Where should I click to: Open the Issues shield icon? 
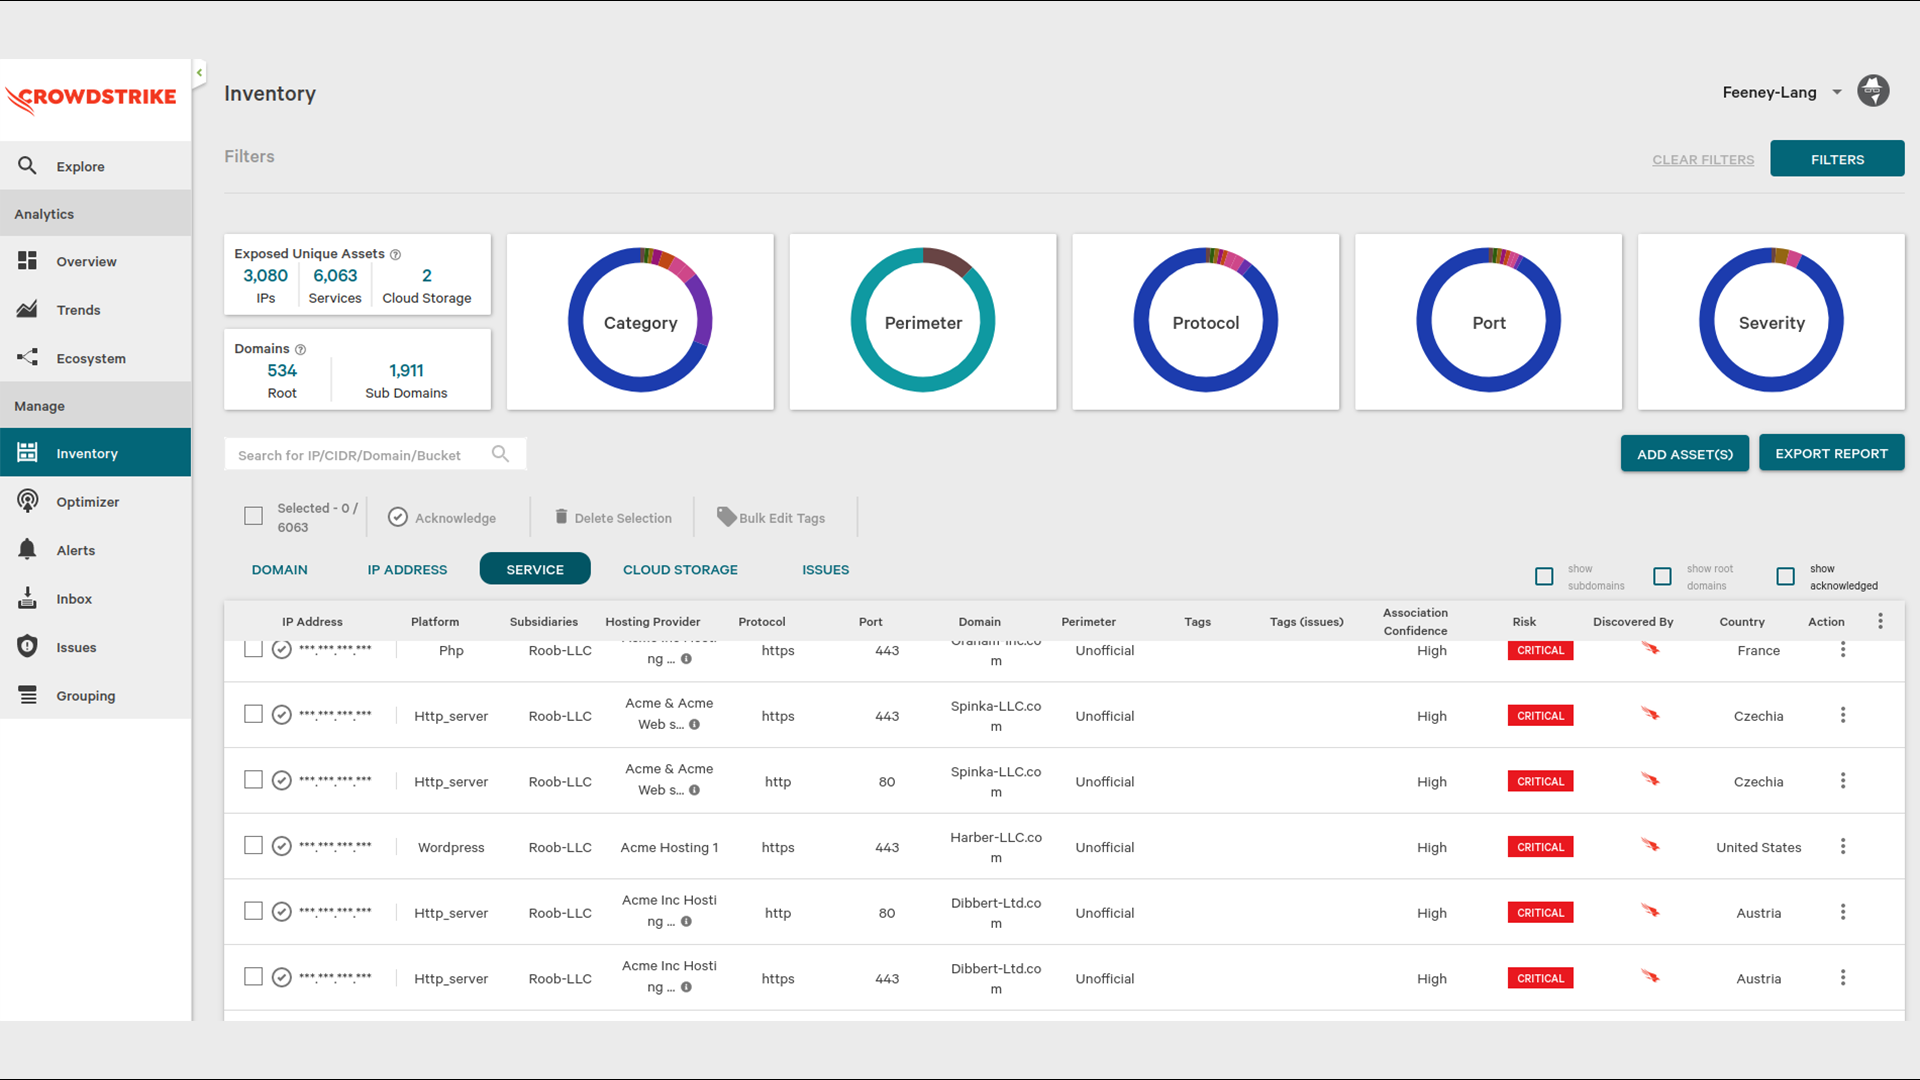27,646
